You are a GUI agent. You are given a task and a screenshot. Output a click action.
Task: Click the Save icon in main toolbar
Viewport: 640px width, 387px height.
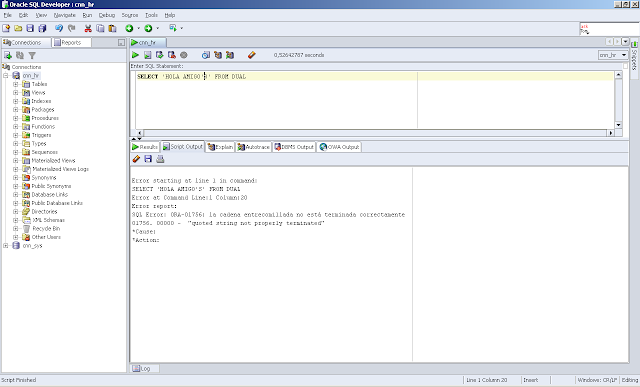pyautogui.click(x=30, y=28)
